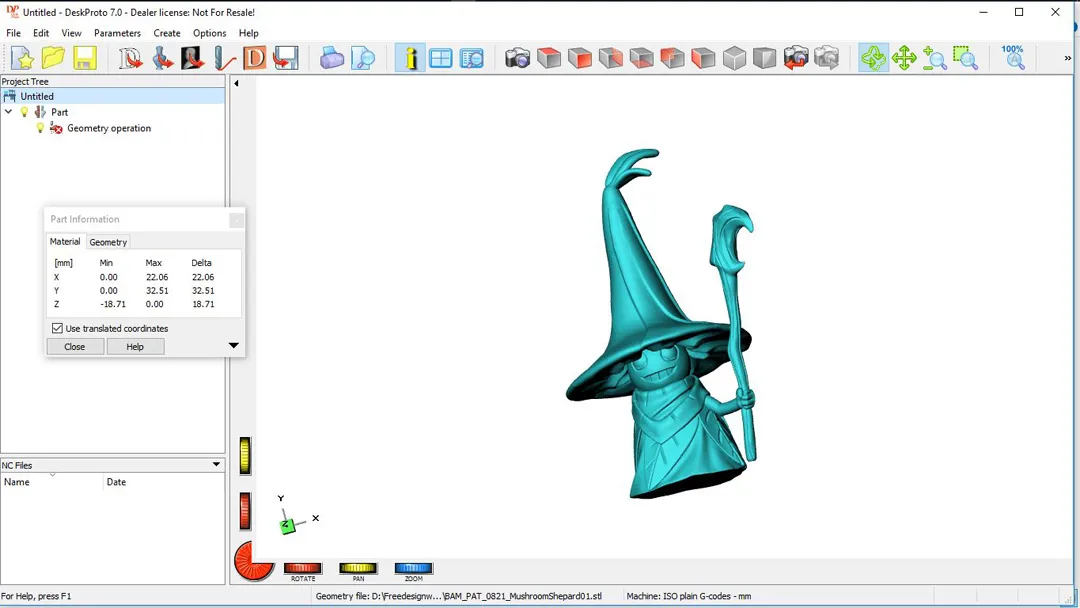Click the green orientation cube near the axes
This screenshot has width=1080, height=608.
click(x=287, y=526)
